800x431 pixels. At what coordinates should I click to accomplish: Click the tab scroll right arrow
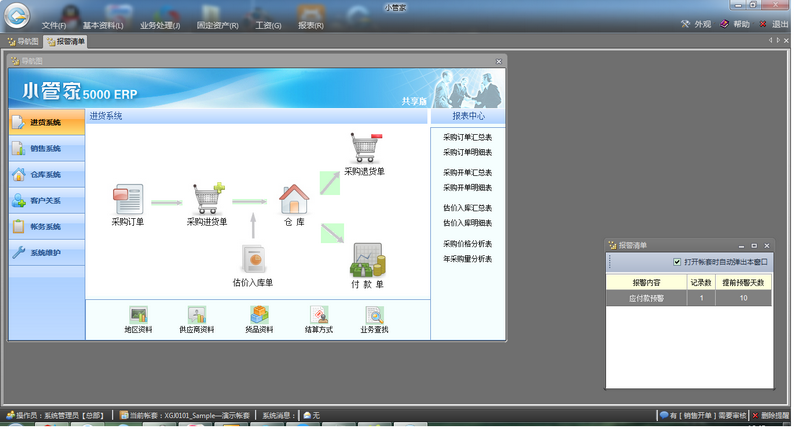click(778, 41)
